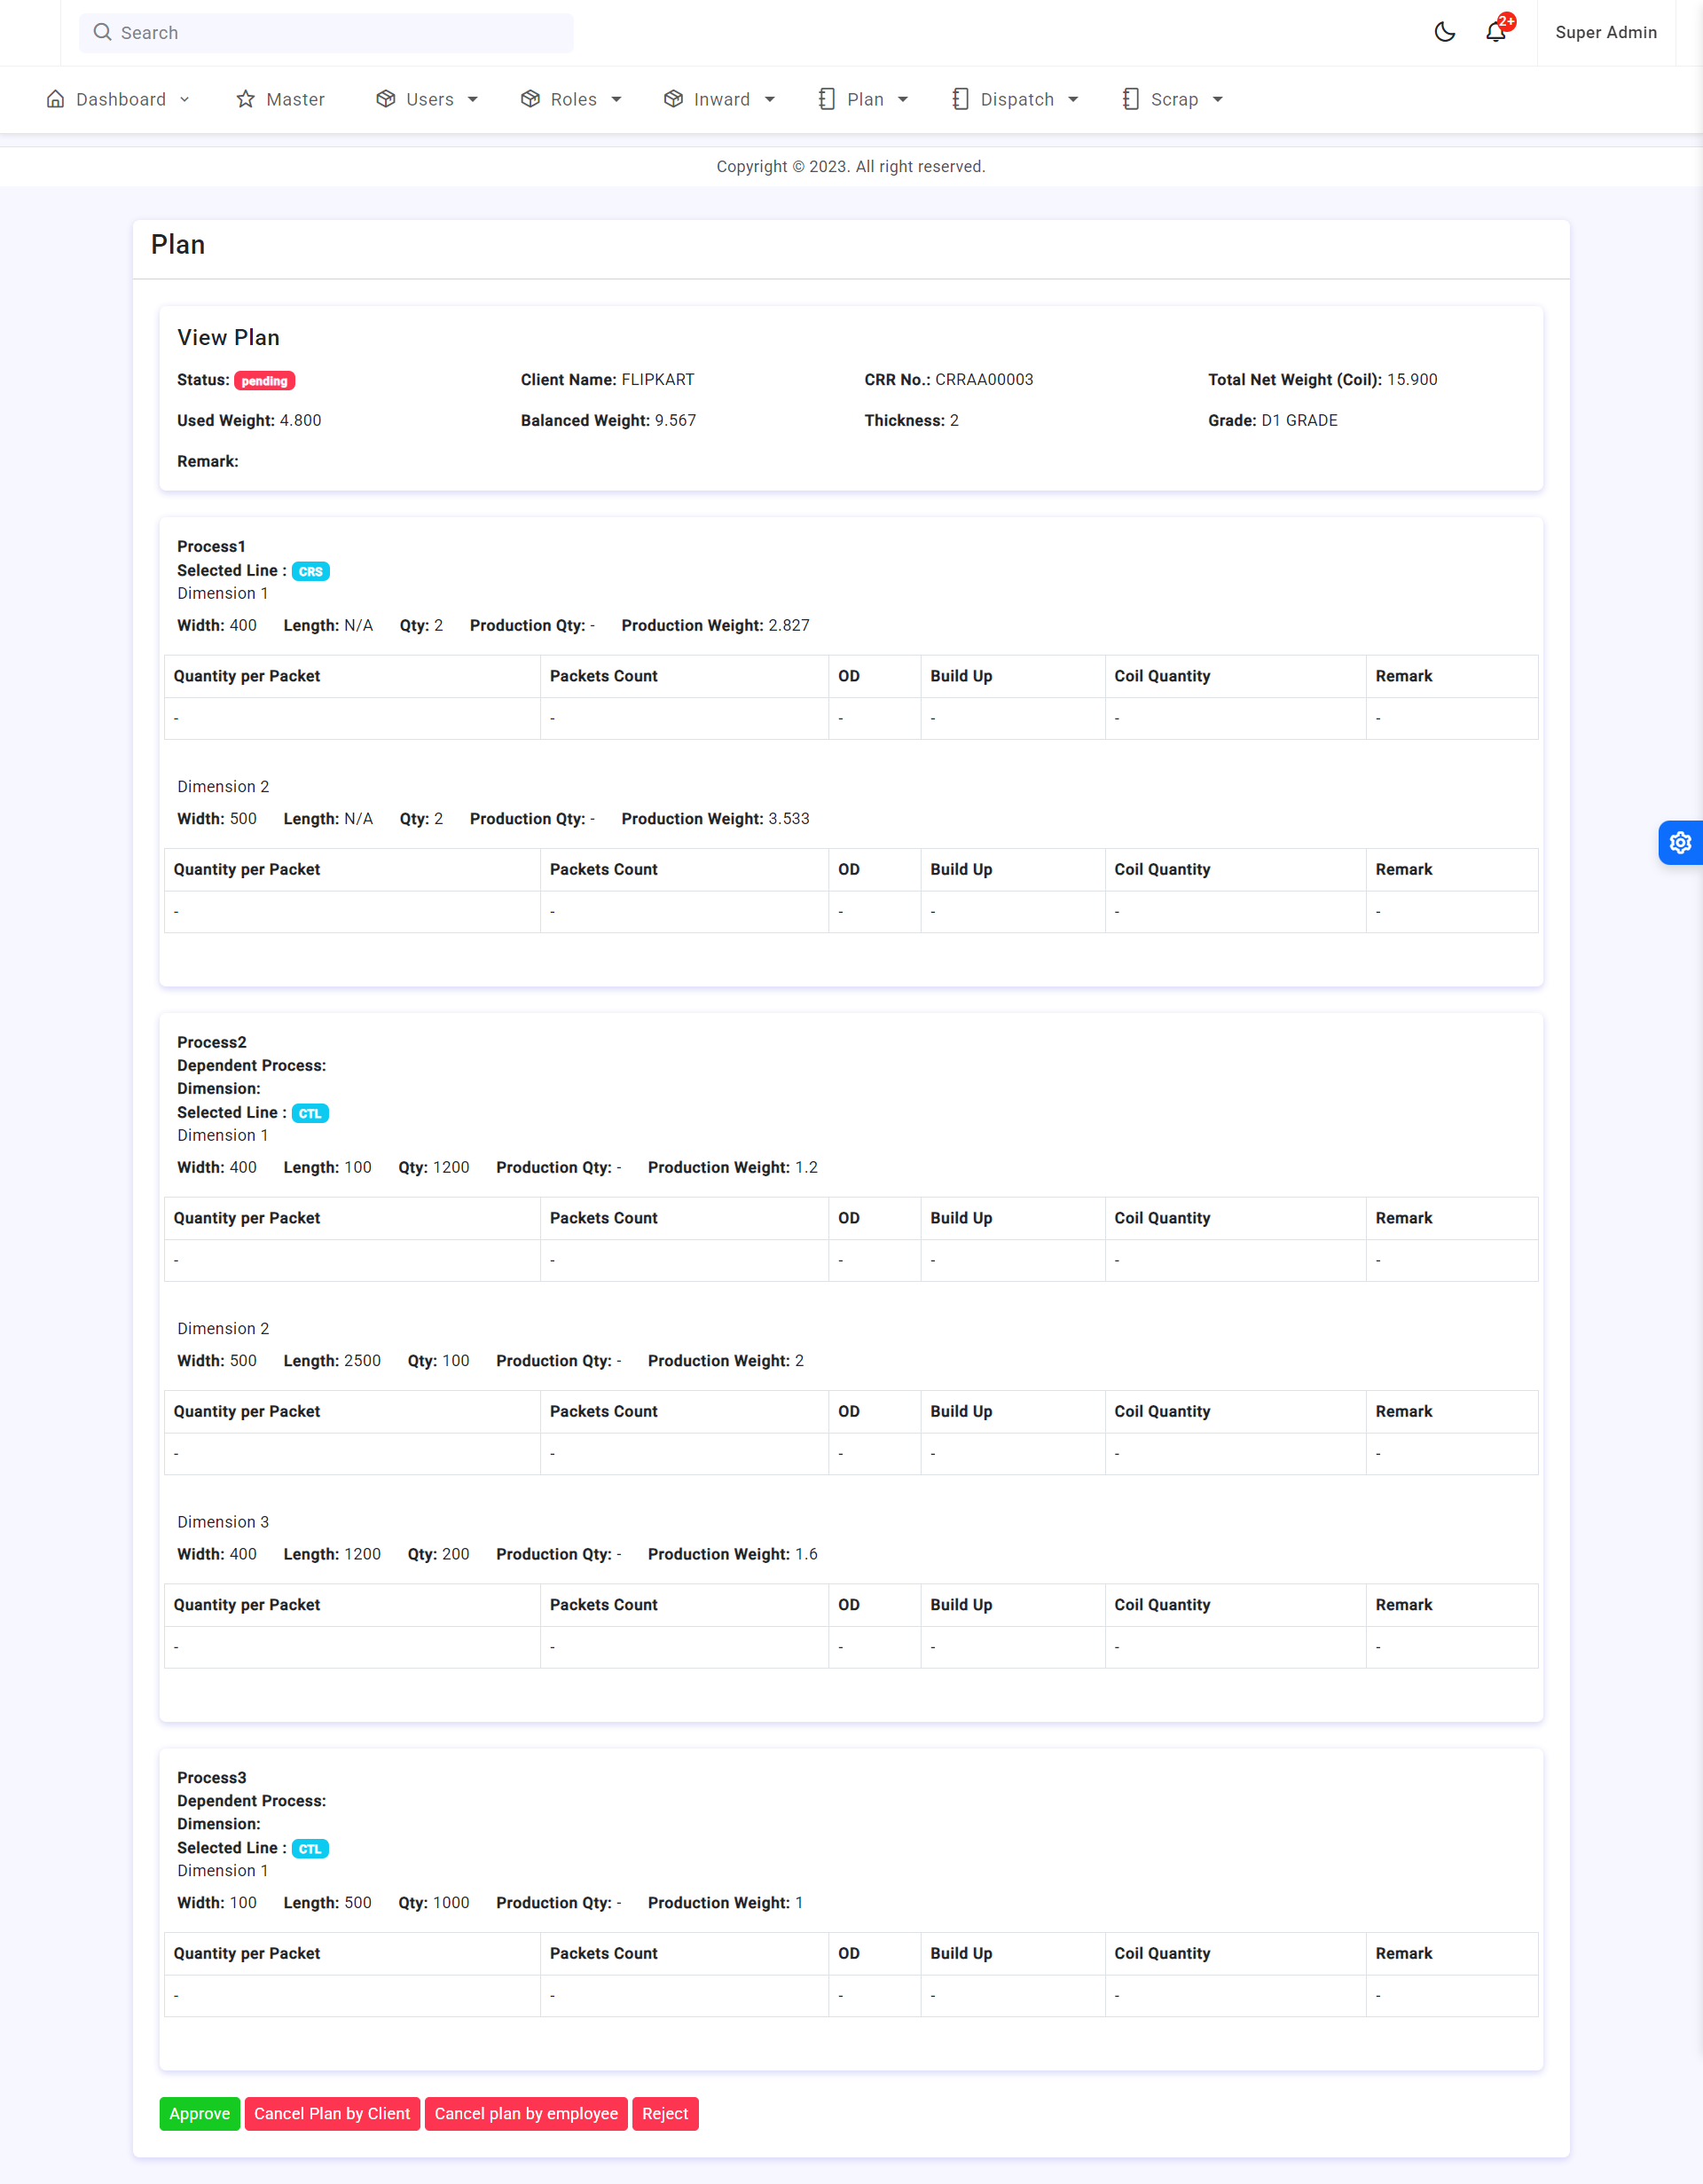Click the Master star icon
1703x2184 pixels.
coord(246,99)
